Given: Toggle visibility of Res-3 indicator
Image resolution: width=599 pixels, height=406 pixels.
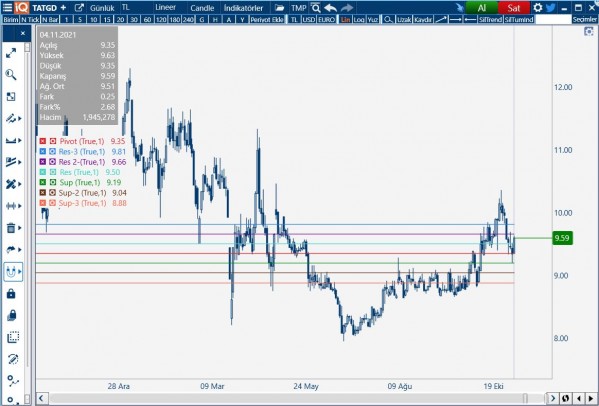Looking at the screenshot, I should pos(53,151).
